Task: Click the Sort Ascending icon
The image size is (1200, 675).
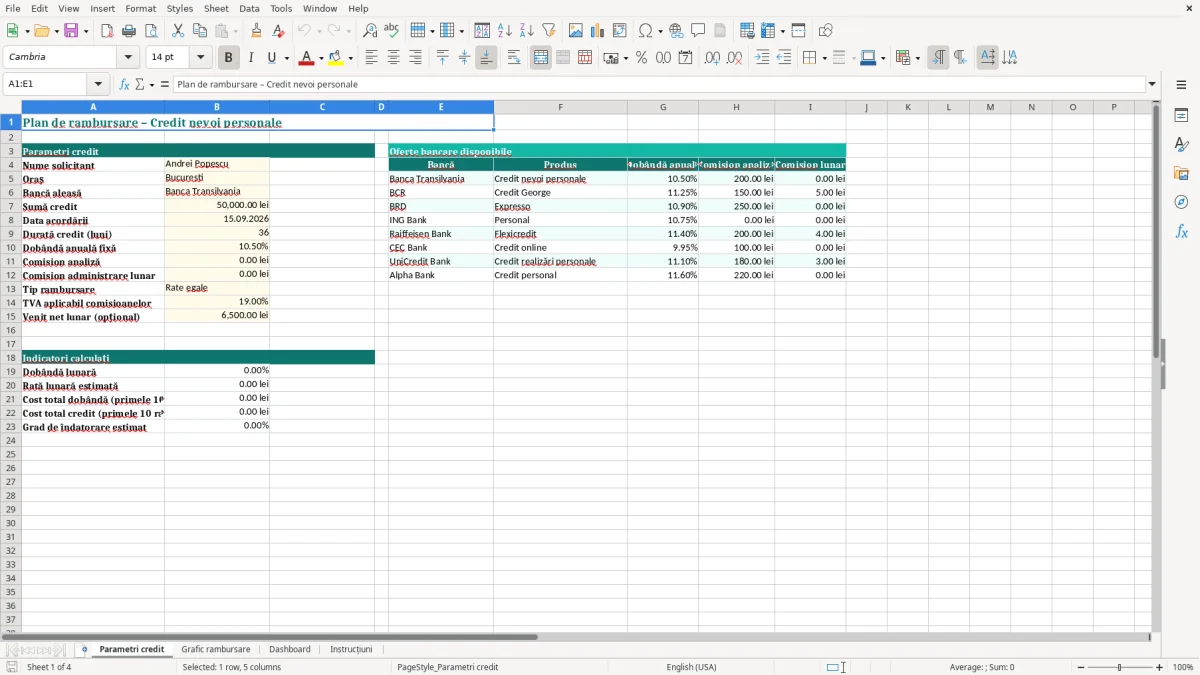Action: pos(505,31)
